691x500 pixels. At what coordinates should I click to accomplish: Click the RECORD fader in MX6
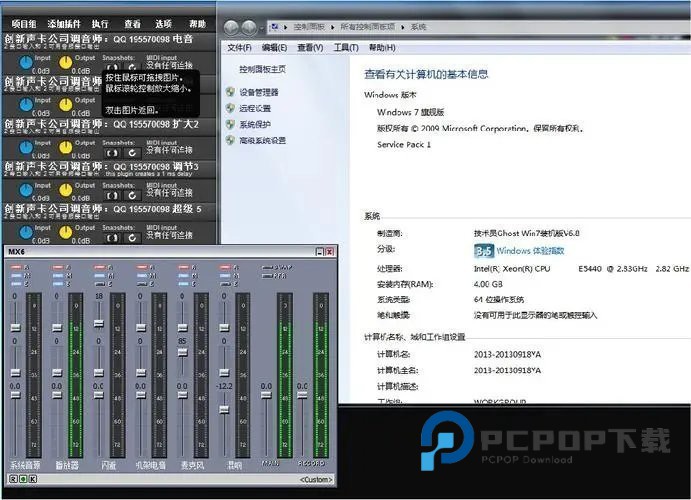pyautogui.click(x=302, y=395)
